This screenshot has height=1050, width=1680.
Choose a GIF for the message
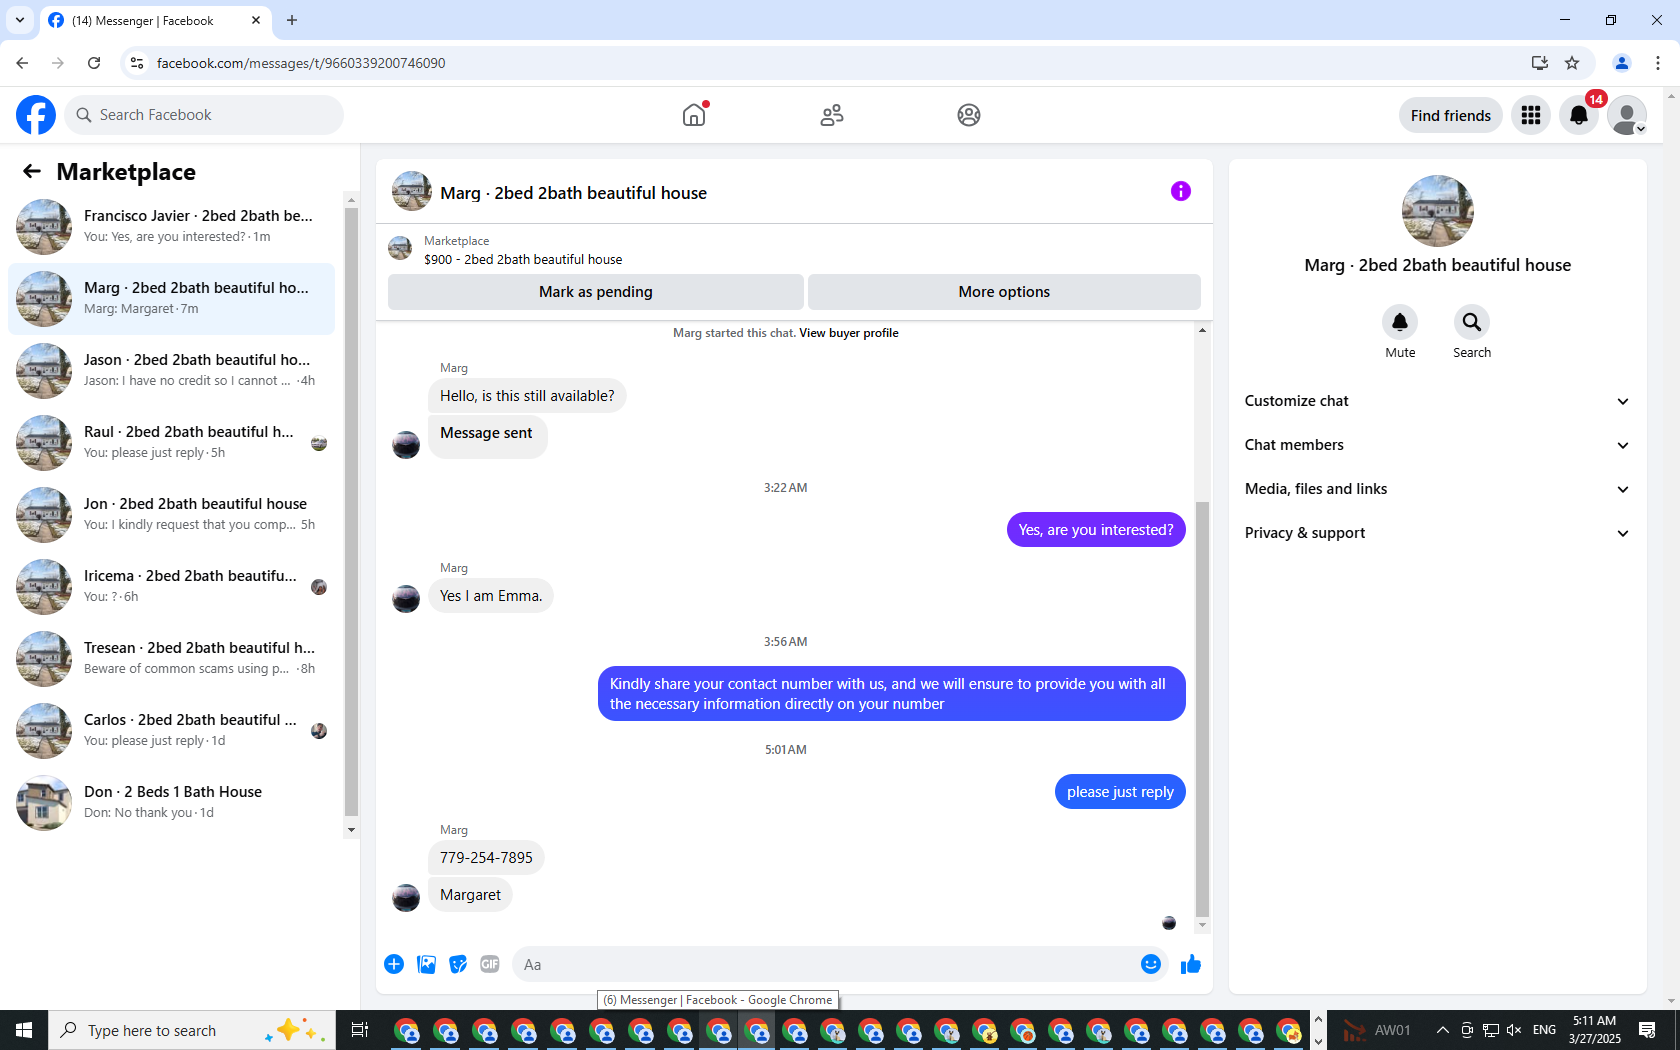(x=490, y=964)
